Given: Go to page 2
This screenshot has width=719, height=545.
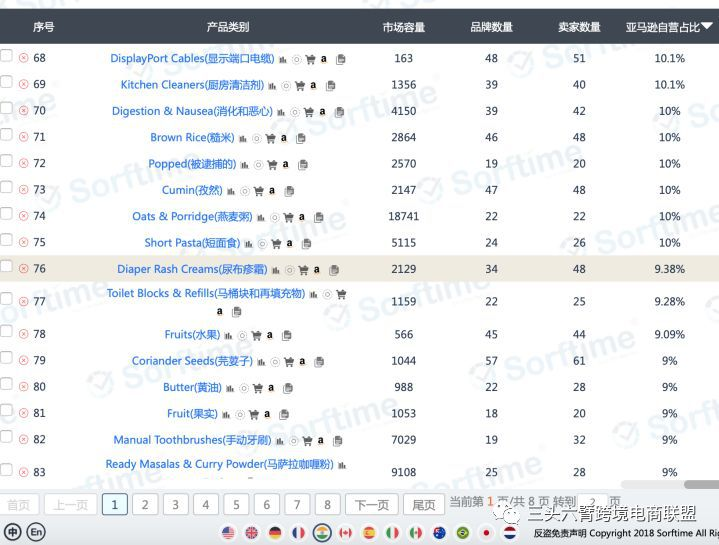Looking at the screenshot, I should point(145,505).
